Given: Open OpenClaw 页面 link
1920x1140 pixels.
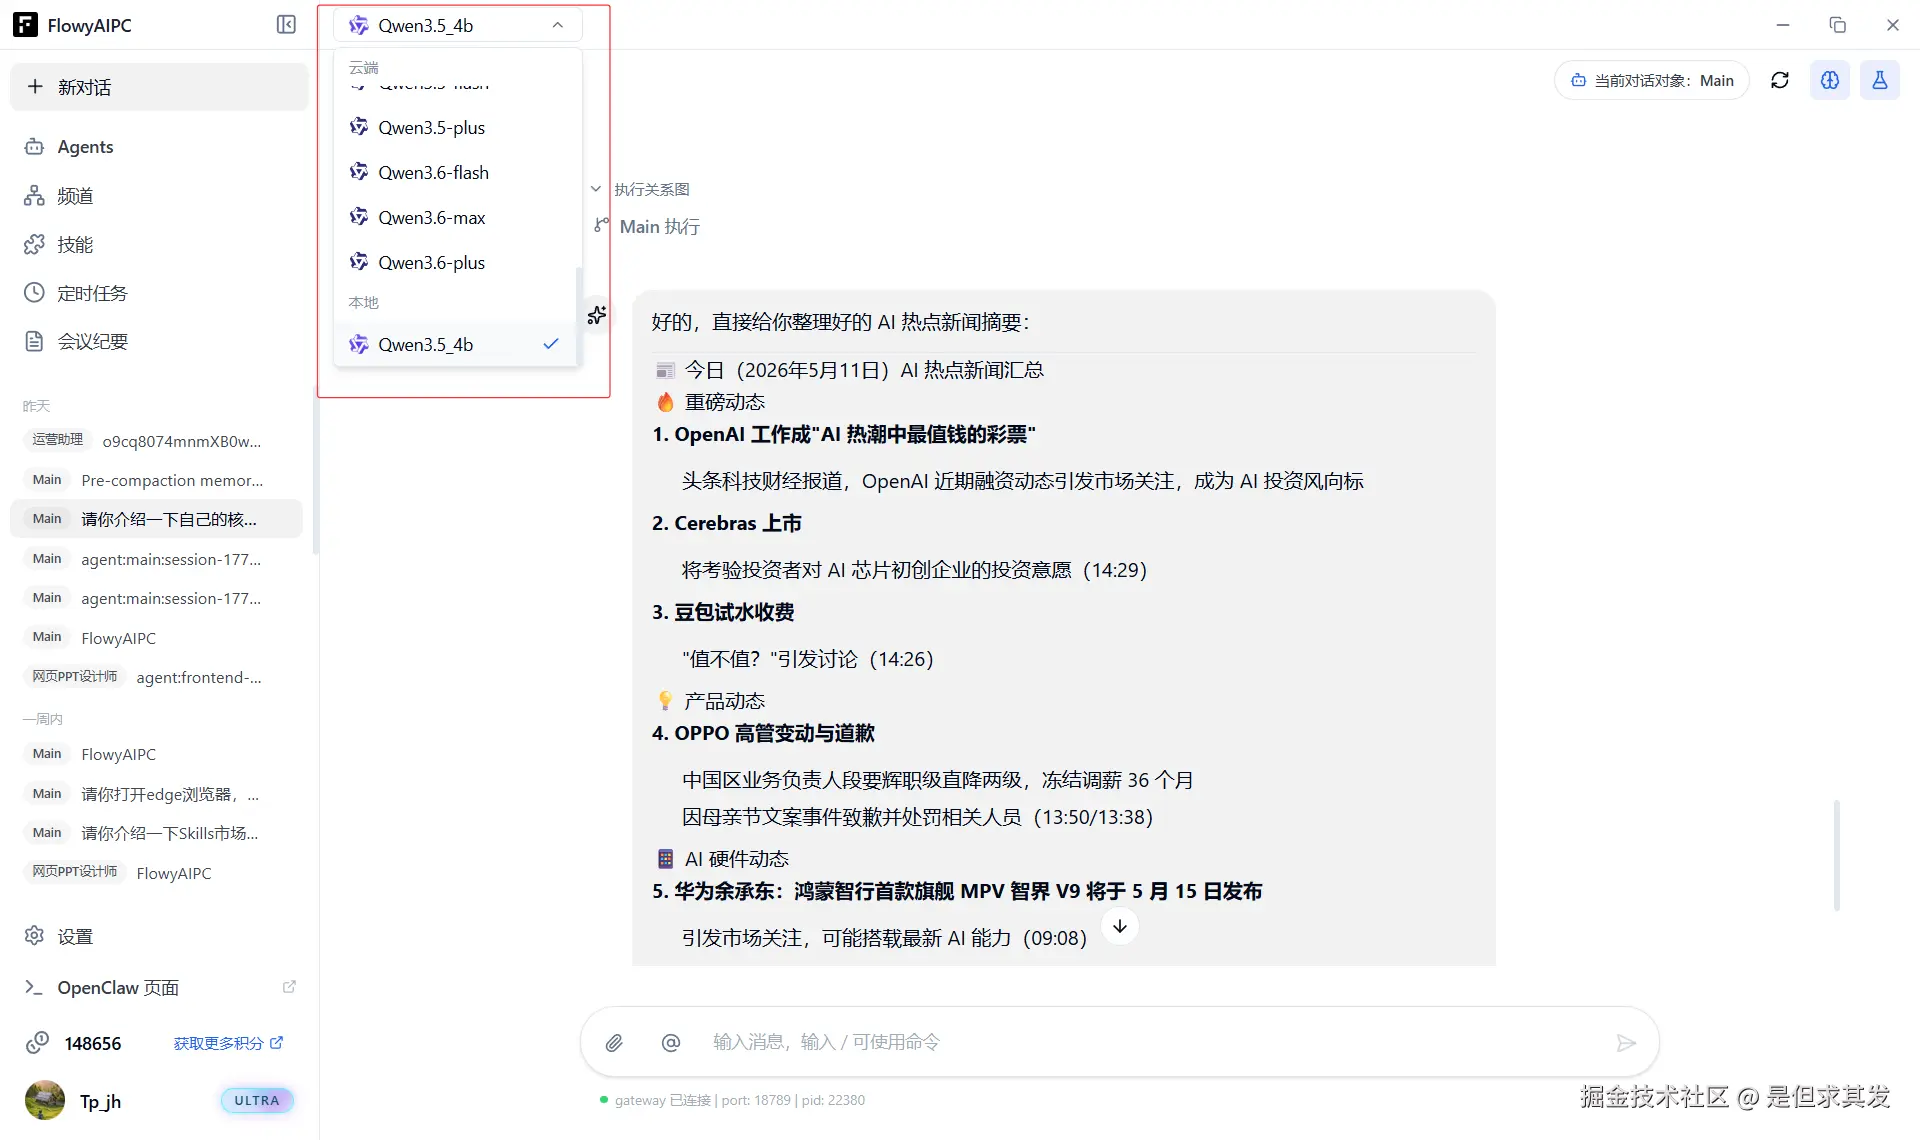Looking at the screenshot, I should pos(159,988).
